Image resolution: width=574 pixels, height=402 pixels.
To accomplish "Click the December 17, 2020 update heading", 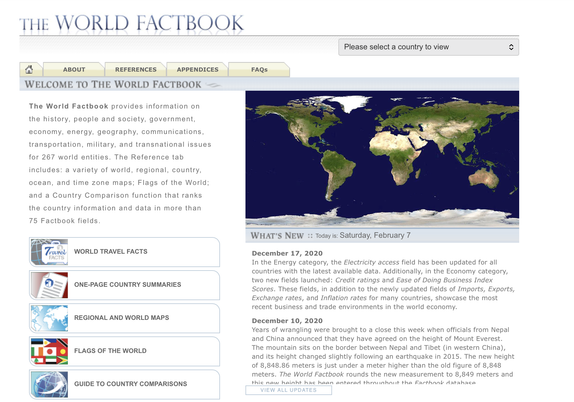I will (x=287, y=253).
